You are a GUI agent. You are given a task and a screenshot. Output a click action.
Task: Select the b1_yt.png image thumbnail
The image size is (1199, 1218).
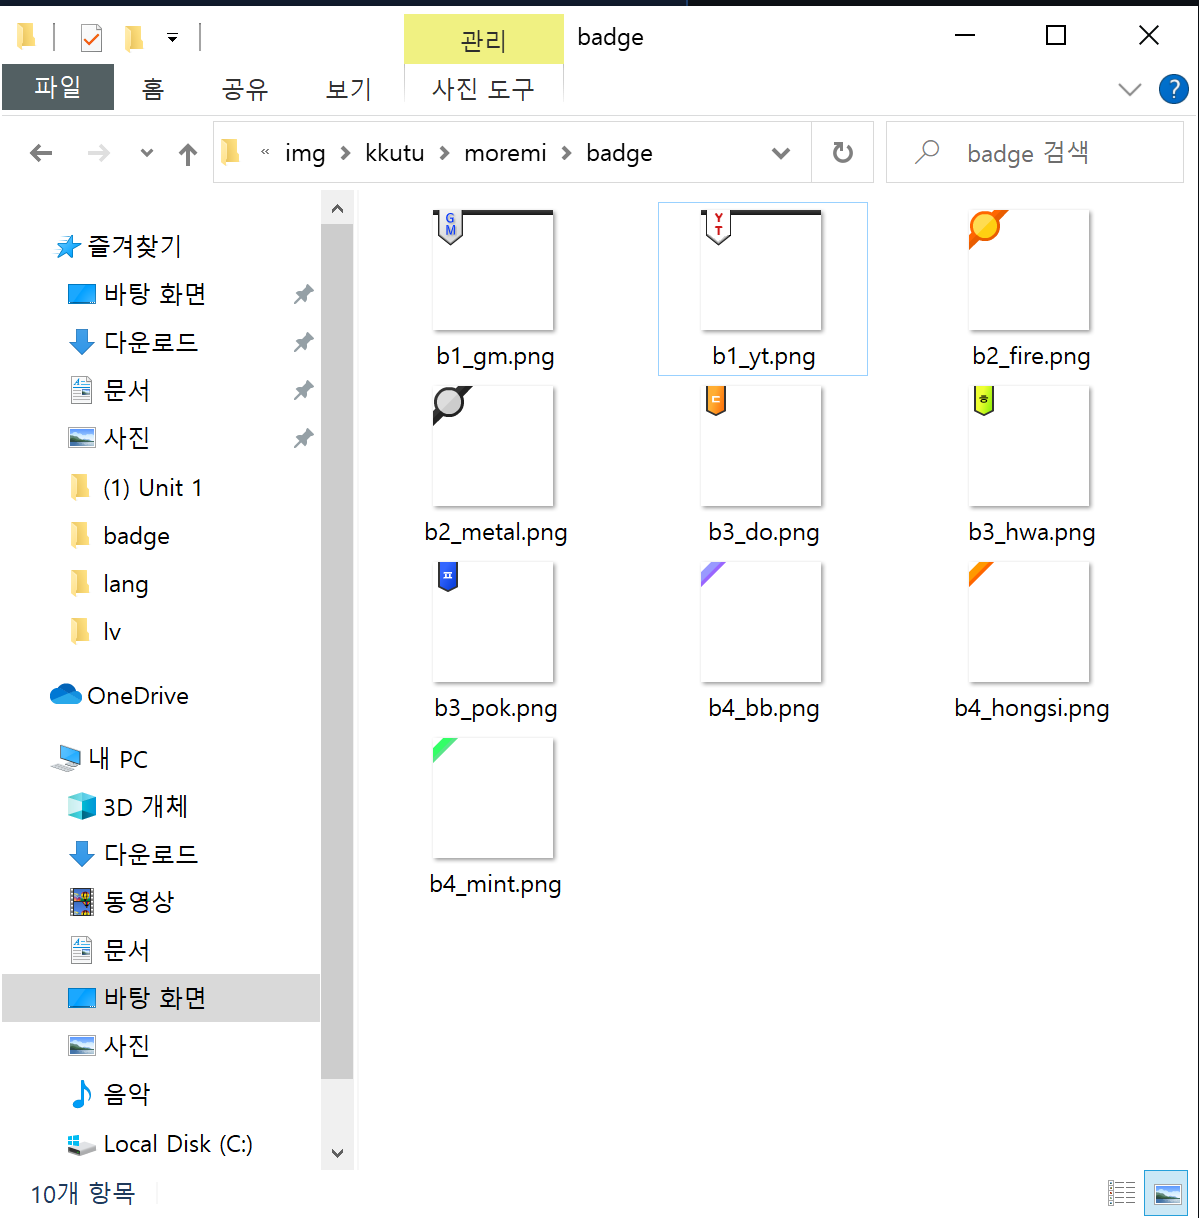tap(761, 270)
